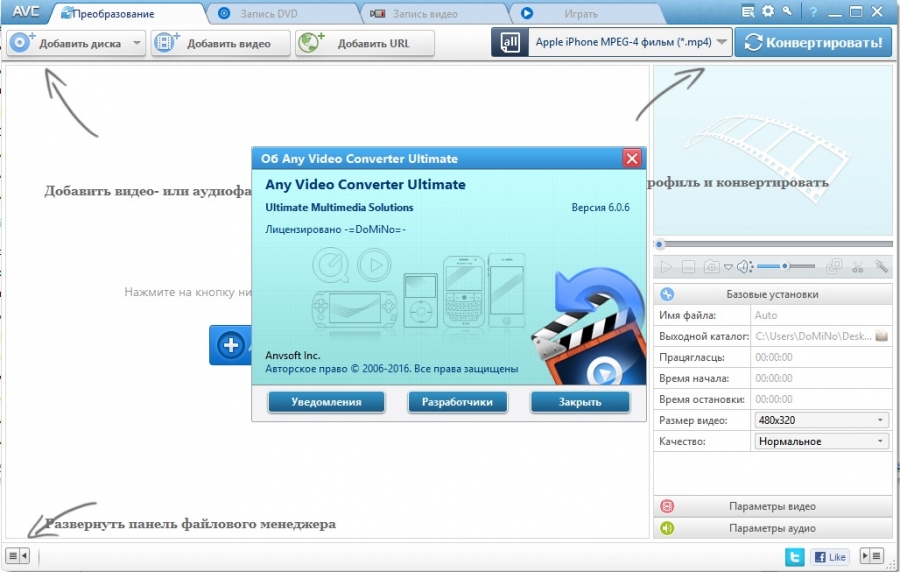
Task: Browse the output folder icon
Action: pos(881,336)
